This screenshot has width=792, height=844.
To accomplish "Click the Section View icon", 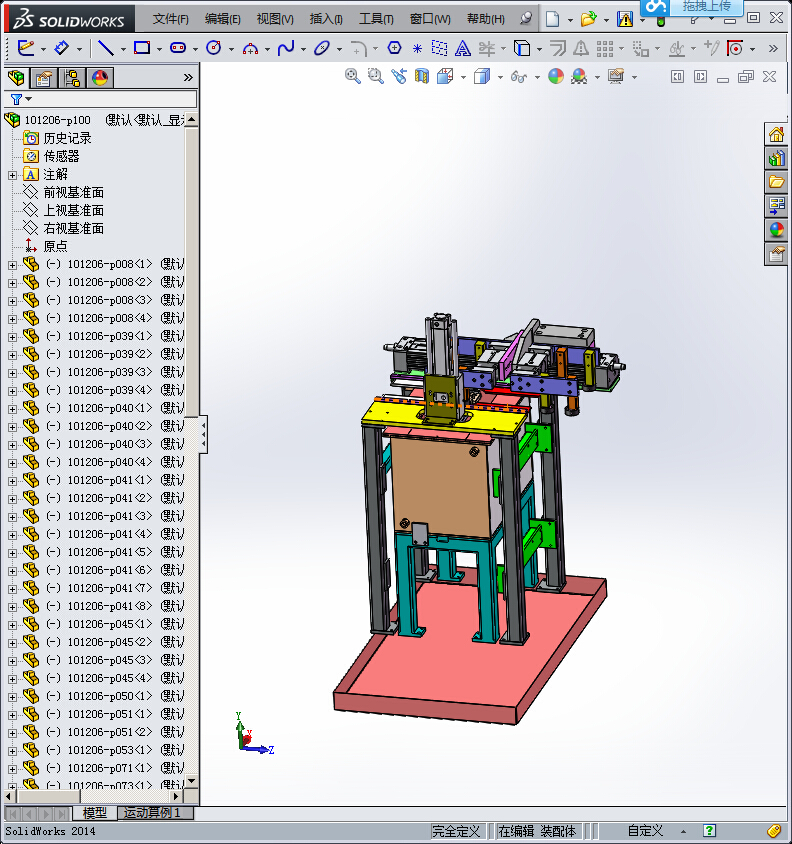I will (422, 76).
